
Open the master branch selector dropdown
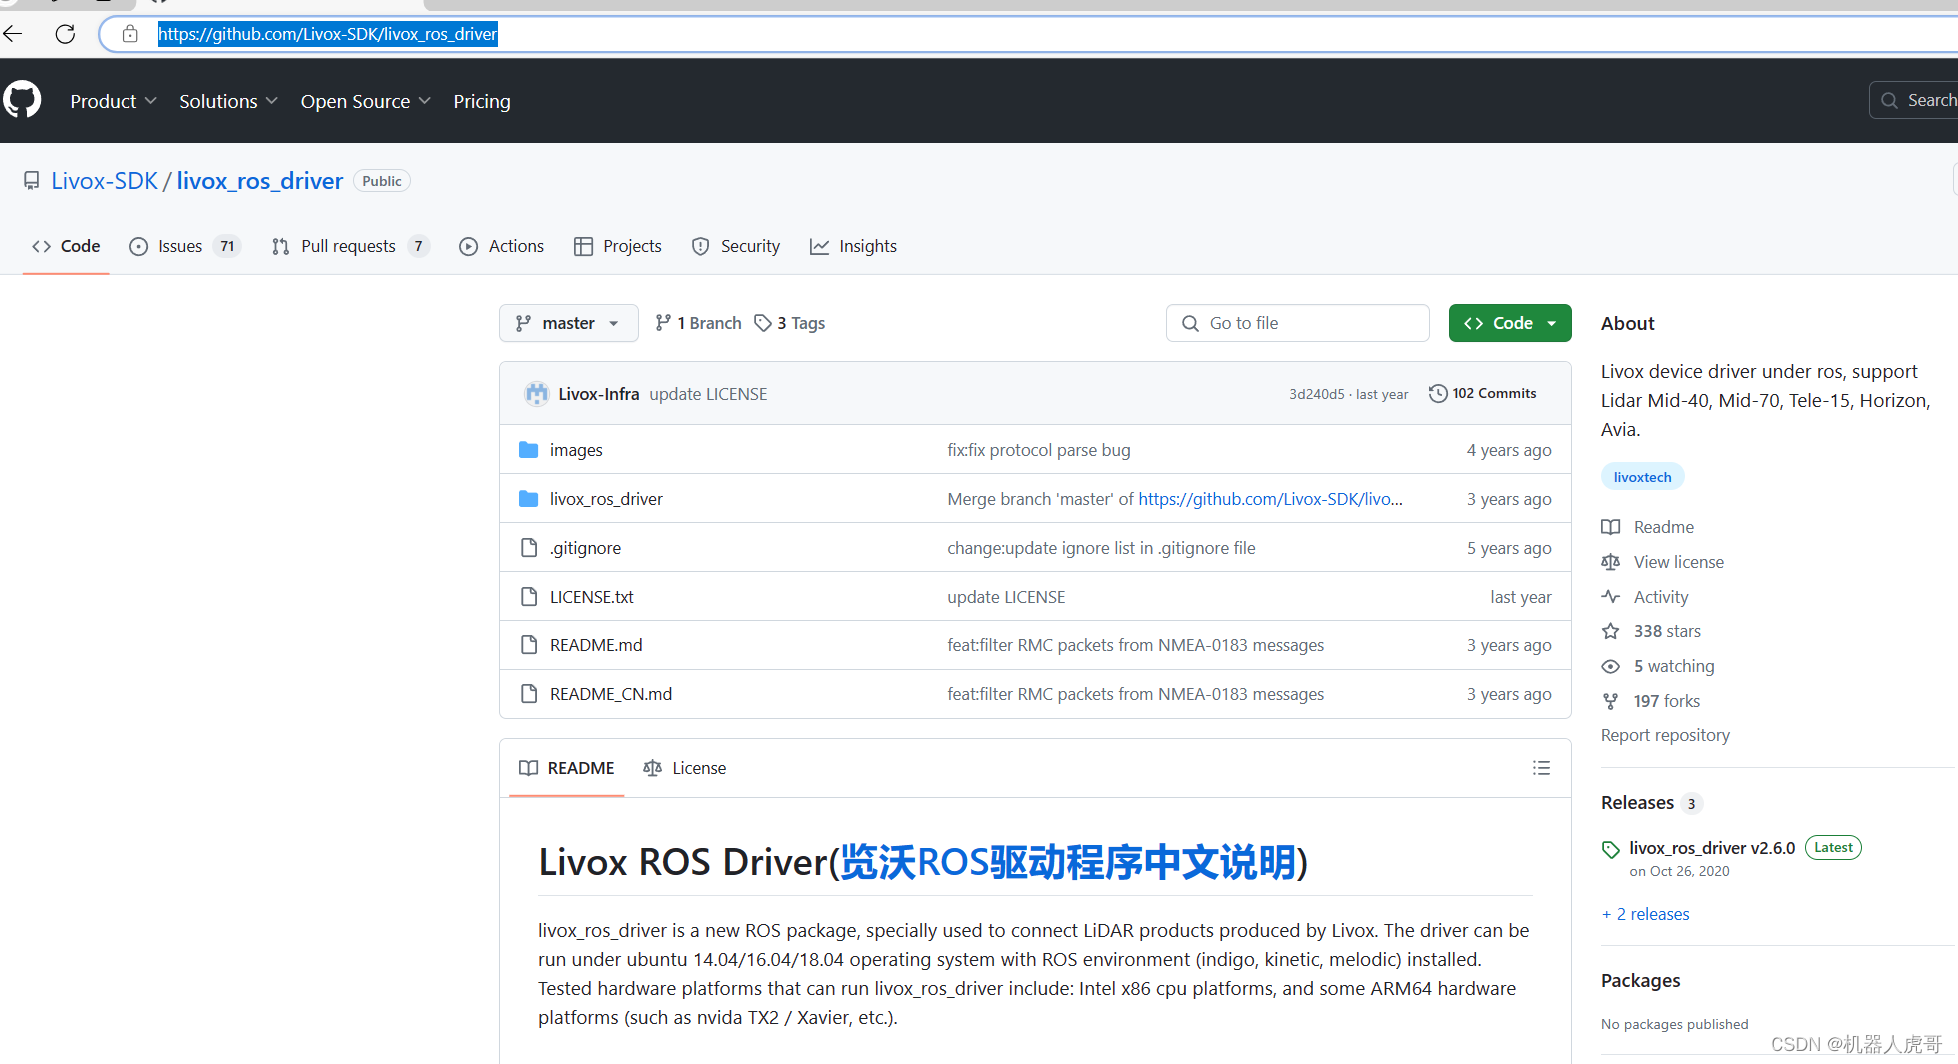tap(568, 323)
